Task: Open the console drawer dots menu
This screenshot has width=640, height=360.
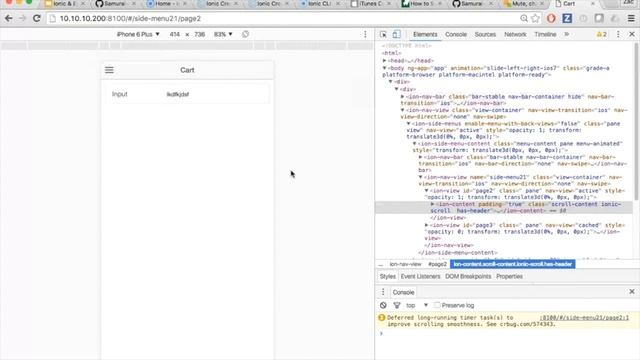Action: (383, 292)
